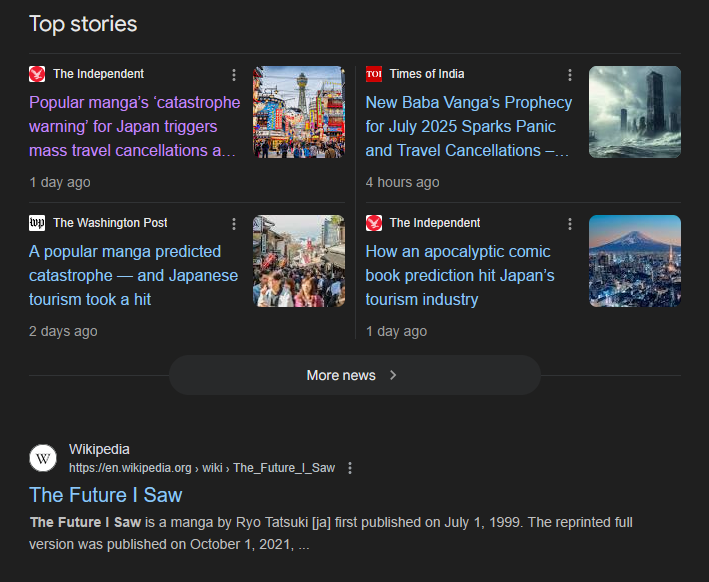Open the 'New Baba Vanga's Prophecy' article
709x582 pixels.
point(468,127)
